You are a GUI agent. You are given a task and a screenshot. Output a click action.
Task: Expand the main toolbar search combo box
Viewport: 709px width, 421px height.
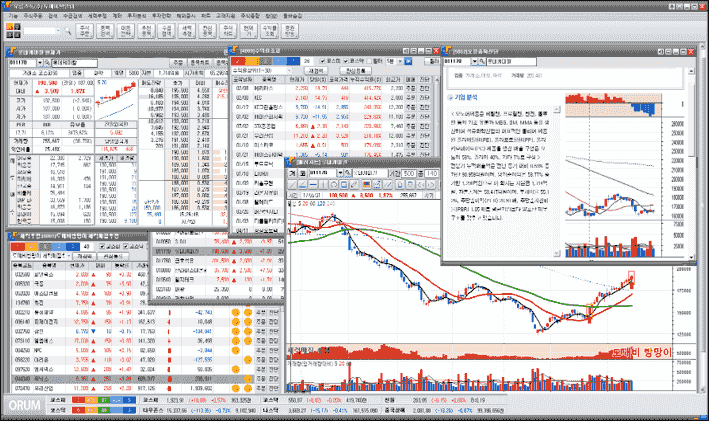pyautogui.click(x=58, y=31)
